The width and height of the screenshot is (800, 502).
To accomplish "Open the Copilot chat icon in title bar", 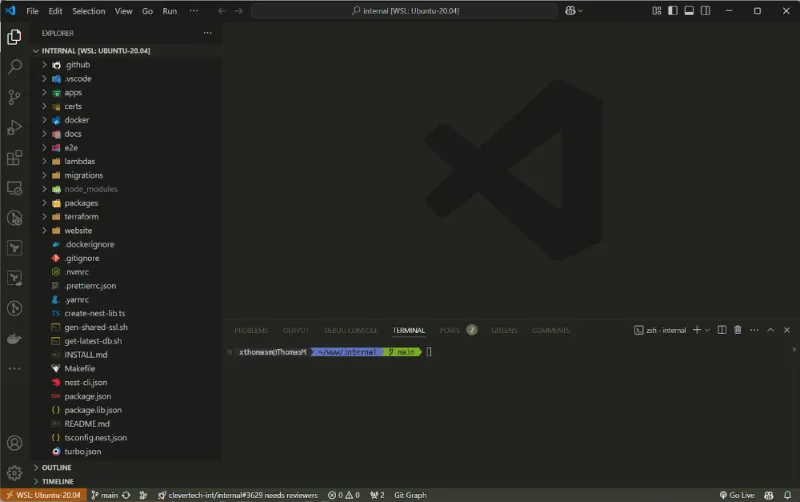I will click(x=570, y=11).
